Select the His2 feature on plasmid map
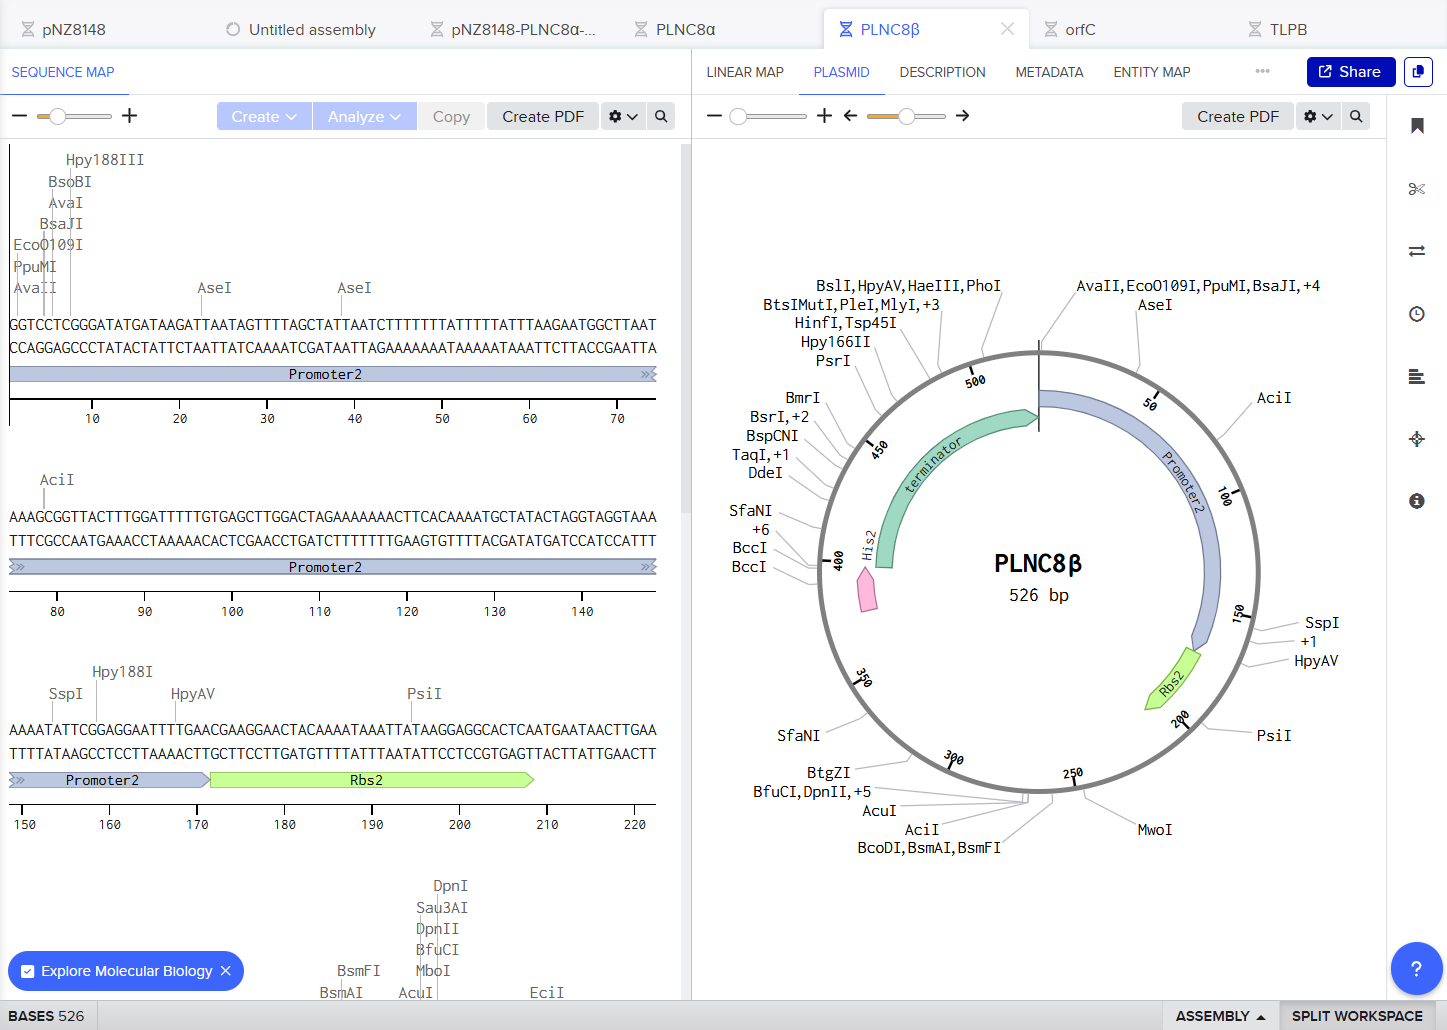 coord(867,590)
